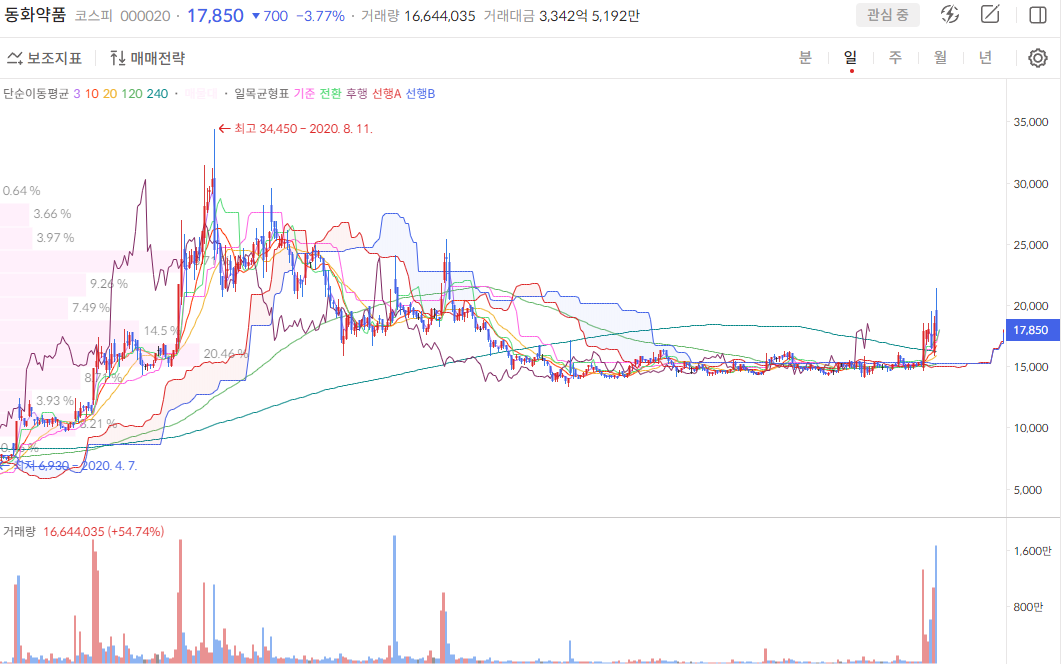Click the 3.97% volume profile label
The image size is (1061, 664).
click(x=55, y=238)
